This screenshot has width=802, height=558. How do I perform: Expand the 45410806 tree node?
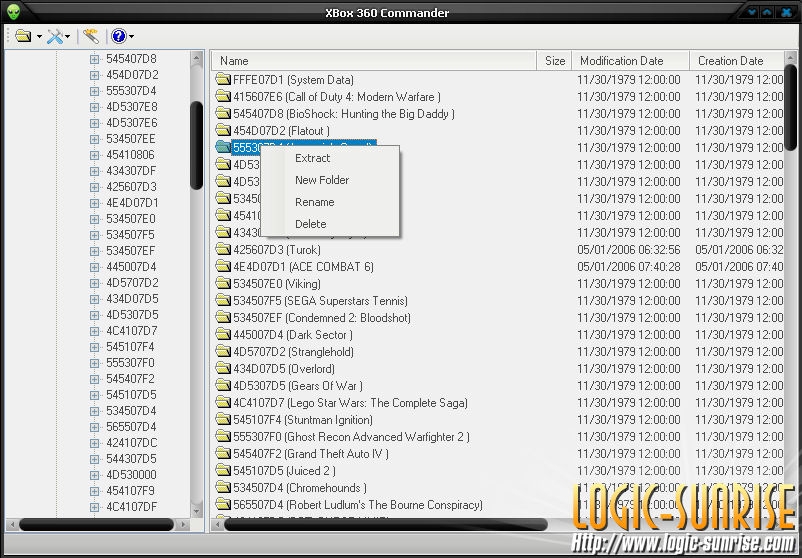94,155
